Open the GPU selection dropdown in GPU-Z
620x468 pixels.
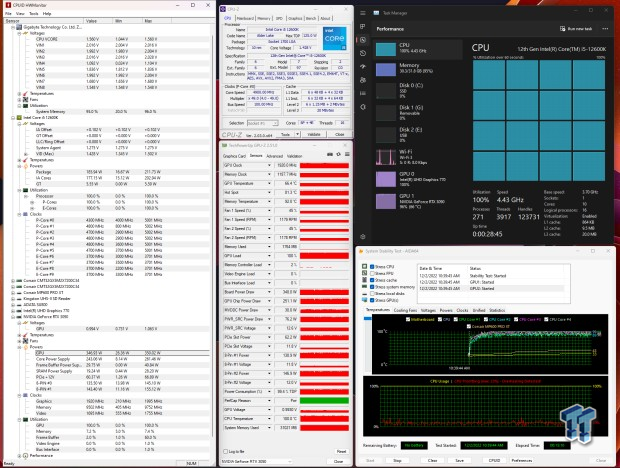pyautogui.click(x=256, y=461)
